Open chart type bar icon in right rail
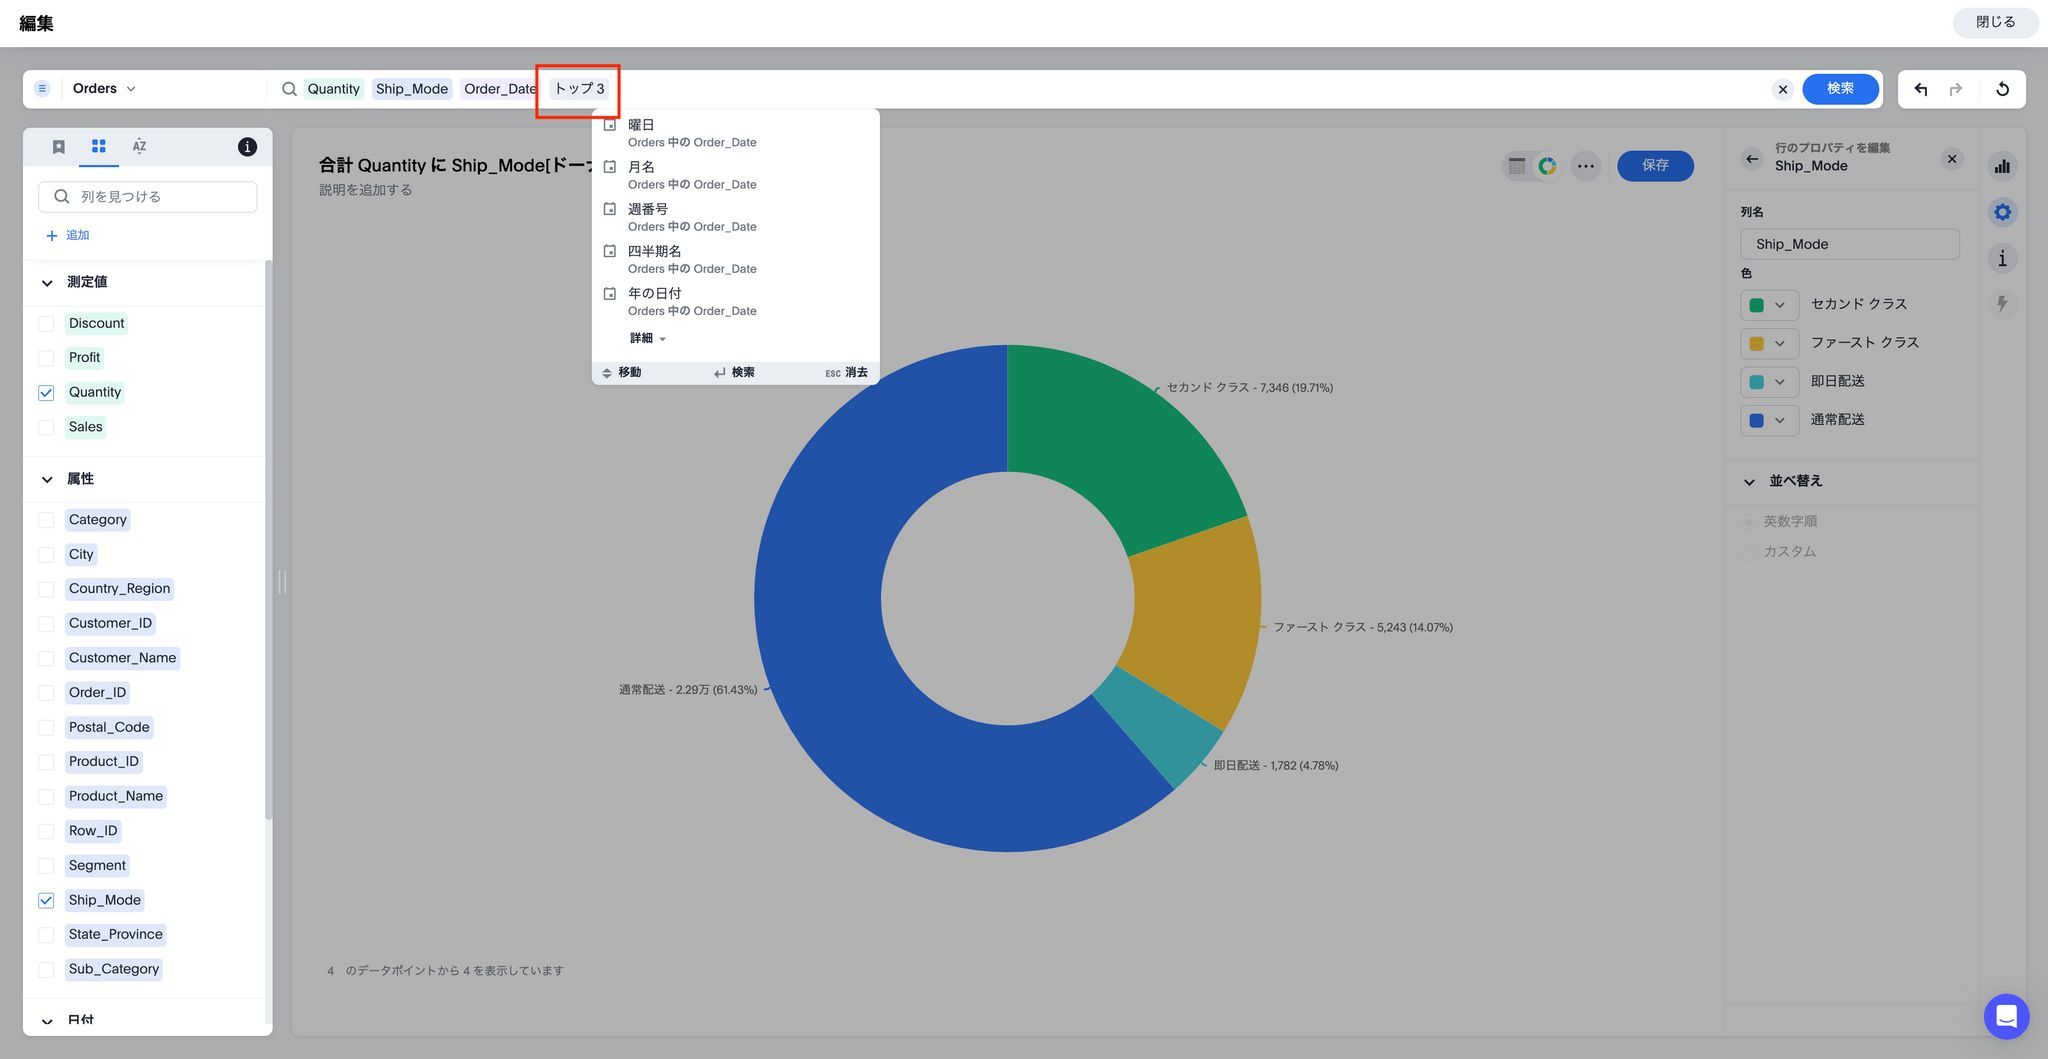 [2002, 166]
